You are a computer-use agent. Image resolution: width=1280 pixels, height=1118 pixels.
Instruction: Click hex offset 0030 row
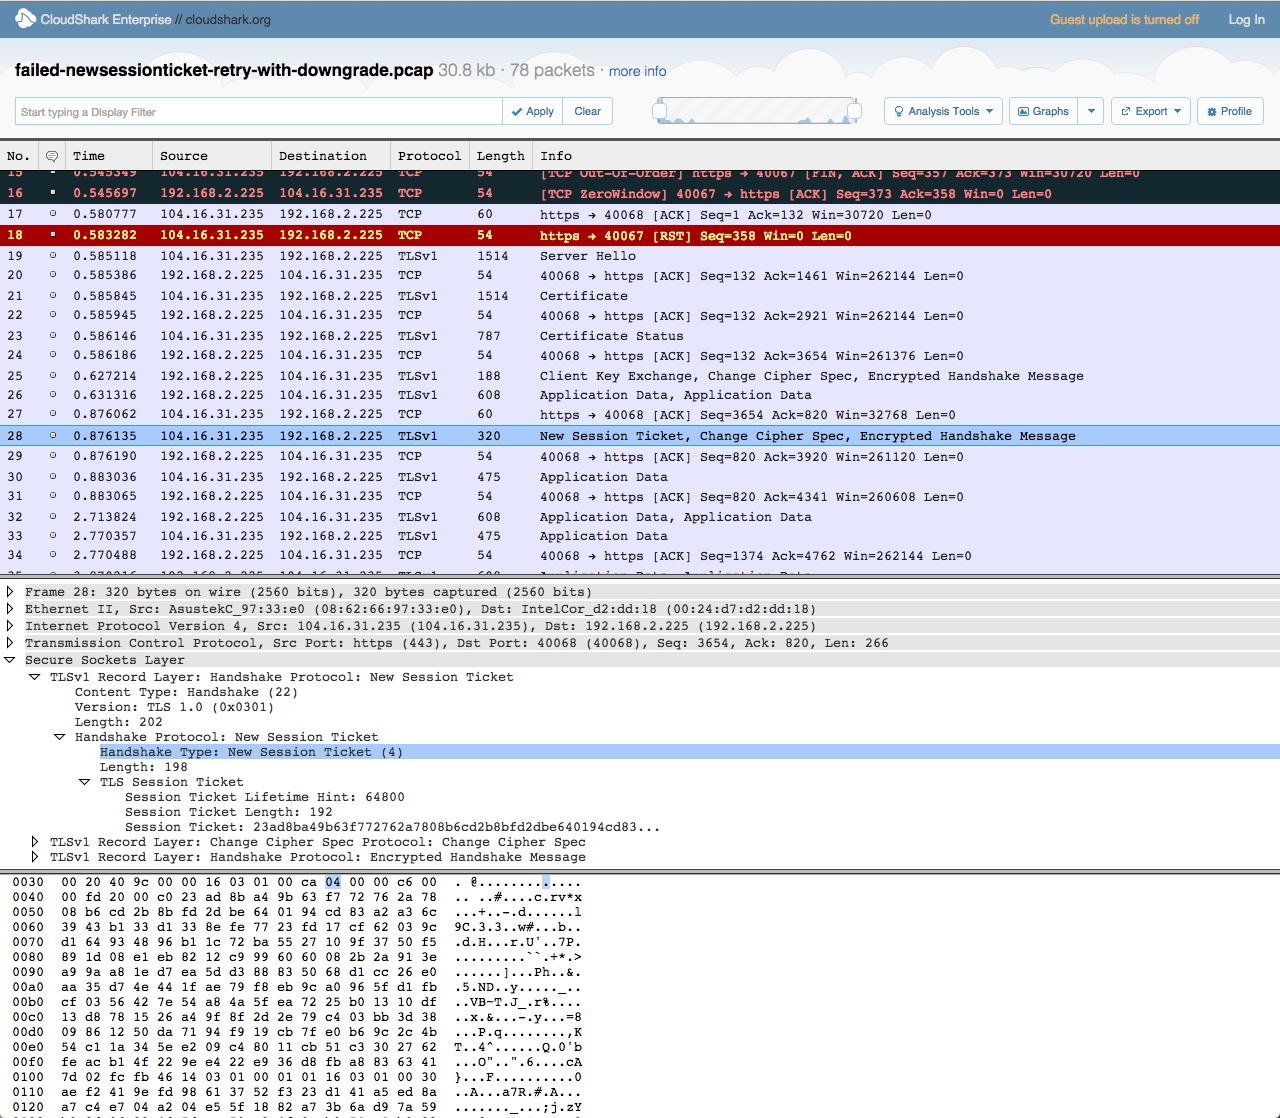pyautogui.click(x=28, y=882)
